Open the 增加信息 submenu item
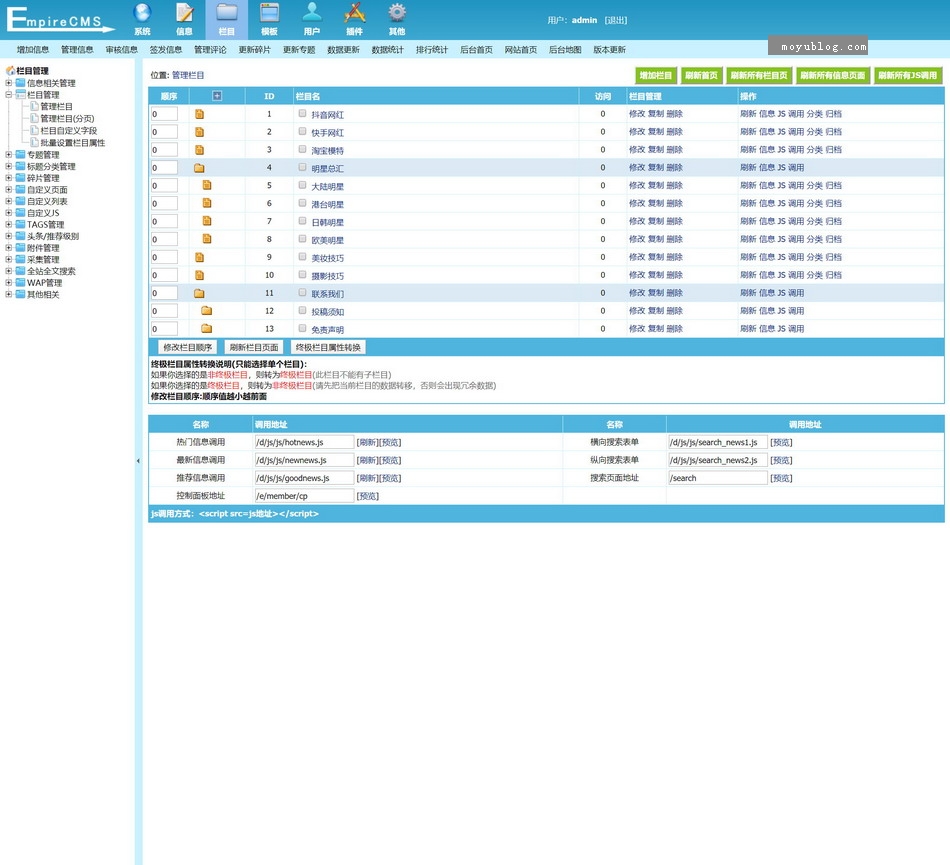Viewport: 950px width, 865px height. [33, 50]
